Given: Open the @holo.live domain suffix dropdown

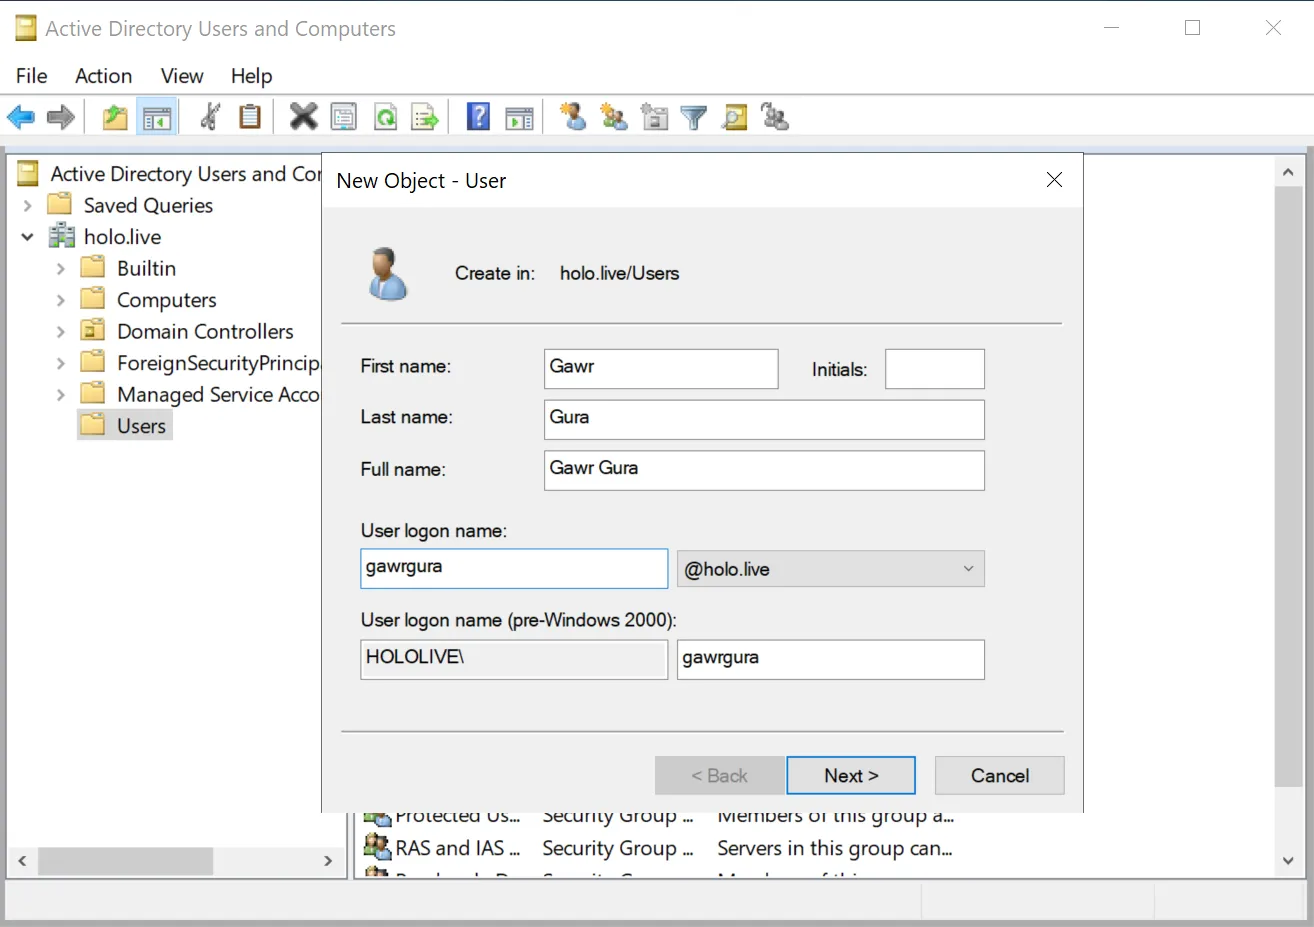Looking at the screenshot, I should pos(831,569).
